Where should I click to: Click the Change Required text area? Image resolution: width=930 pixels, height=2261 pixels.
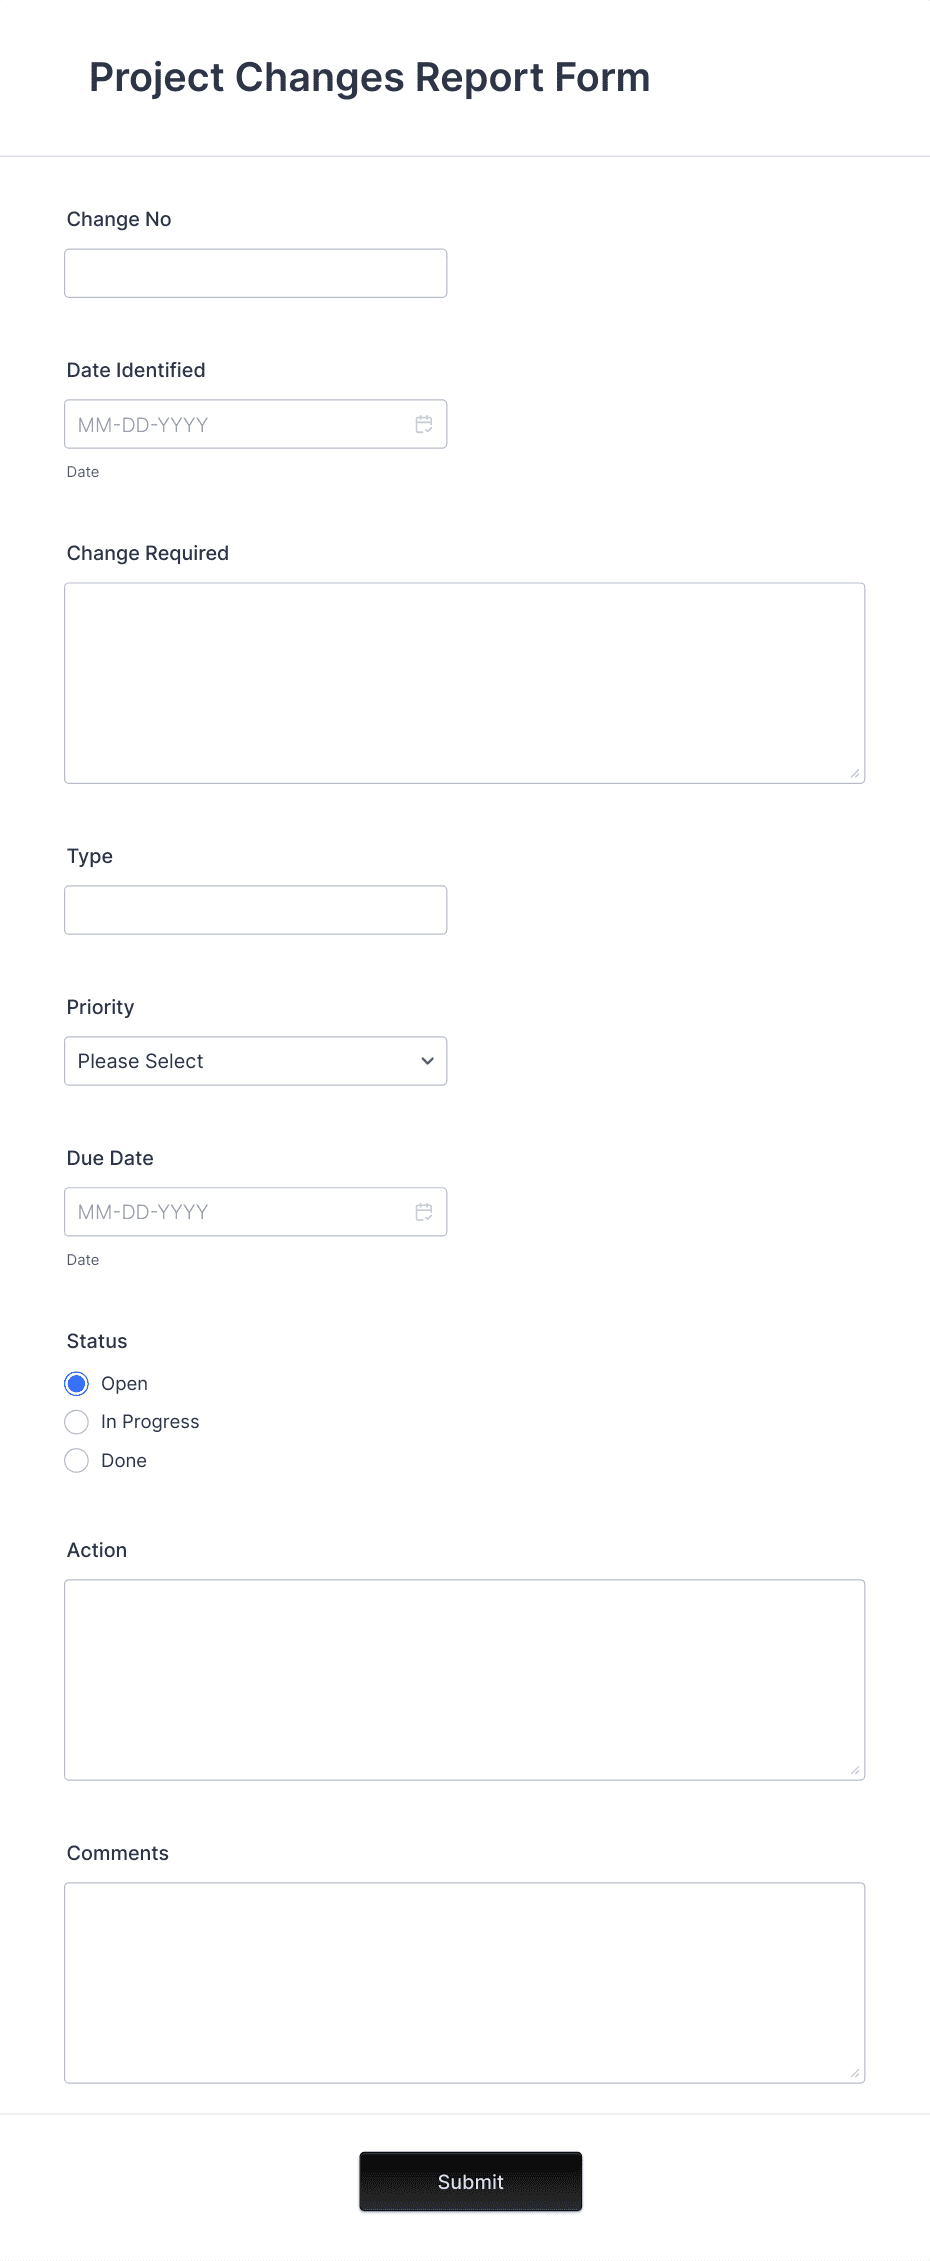[464, 682]
